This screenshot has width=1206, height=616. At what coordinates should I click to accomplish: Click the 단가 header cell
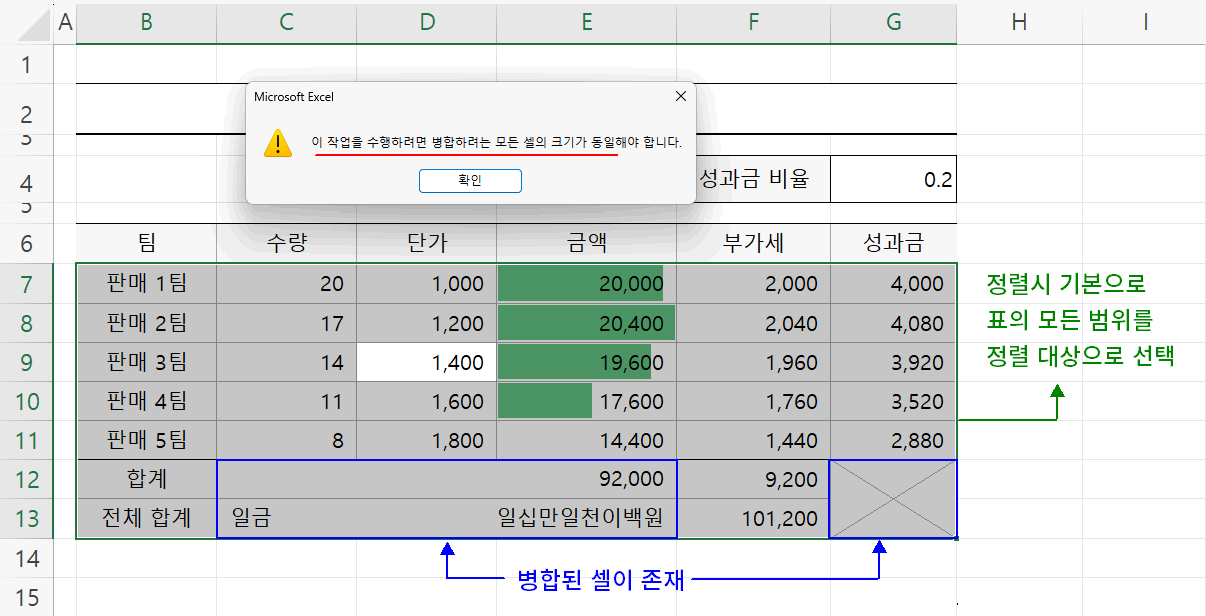click(x=426, y=243)
